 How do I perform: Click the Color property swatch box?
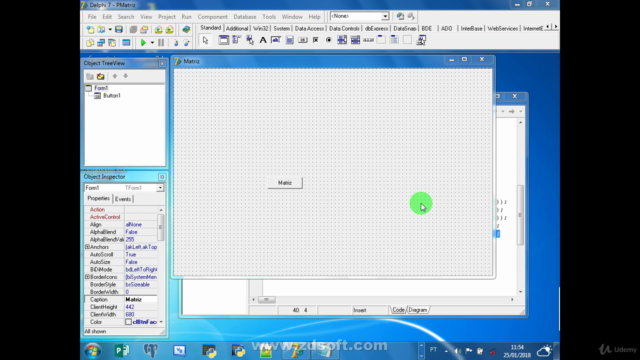(x=128, y=322)
